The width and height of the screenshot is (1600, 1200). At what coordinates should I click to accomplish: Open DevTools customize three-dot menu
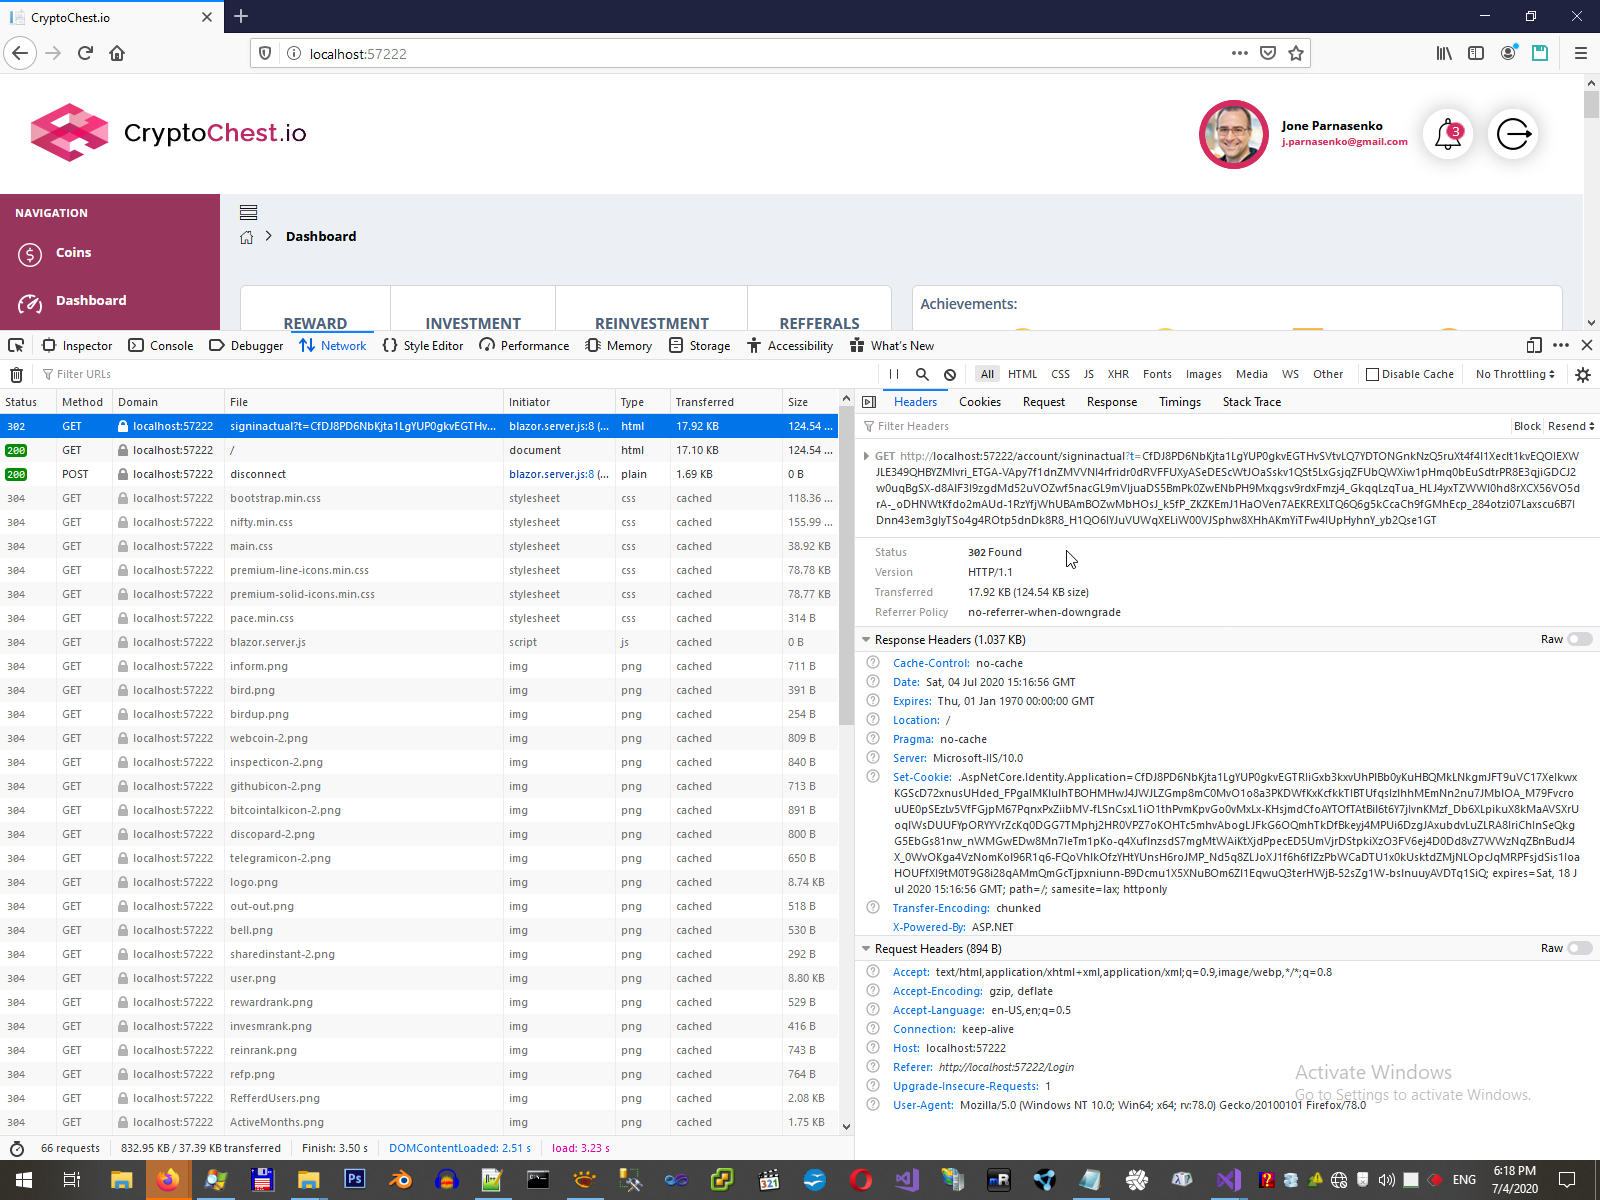click(1561, 345)
